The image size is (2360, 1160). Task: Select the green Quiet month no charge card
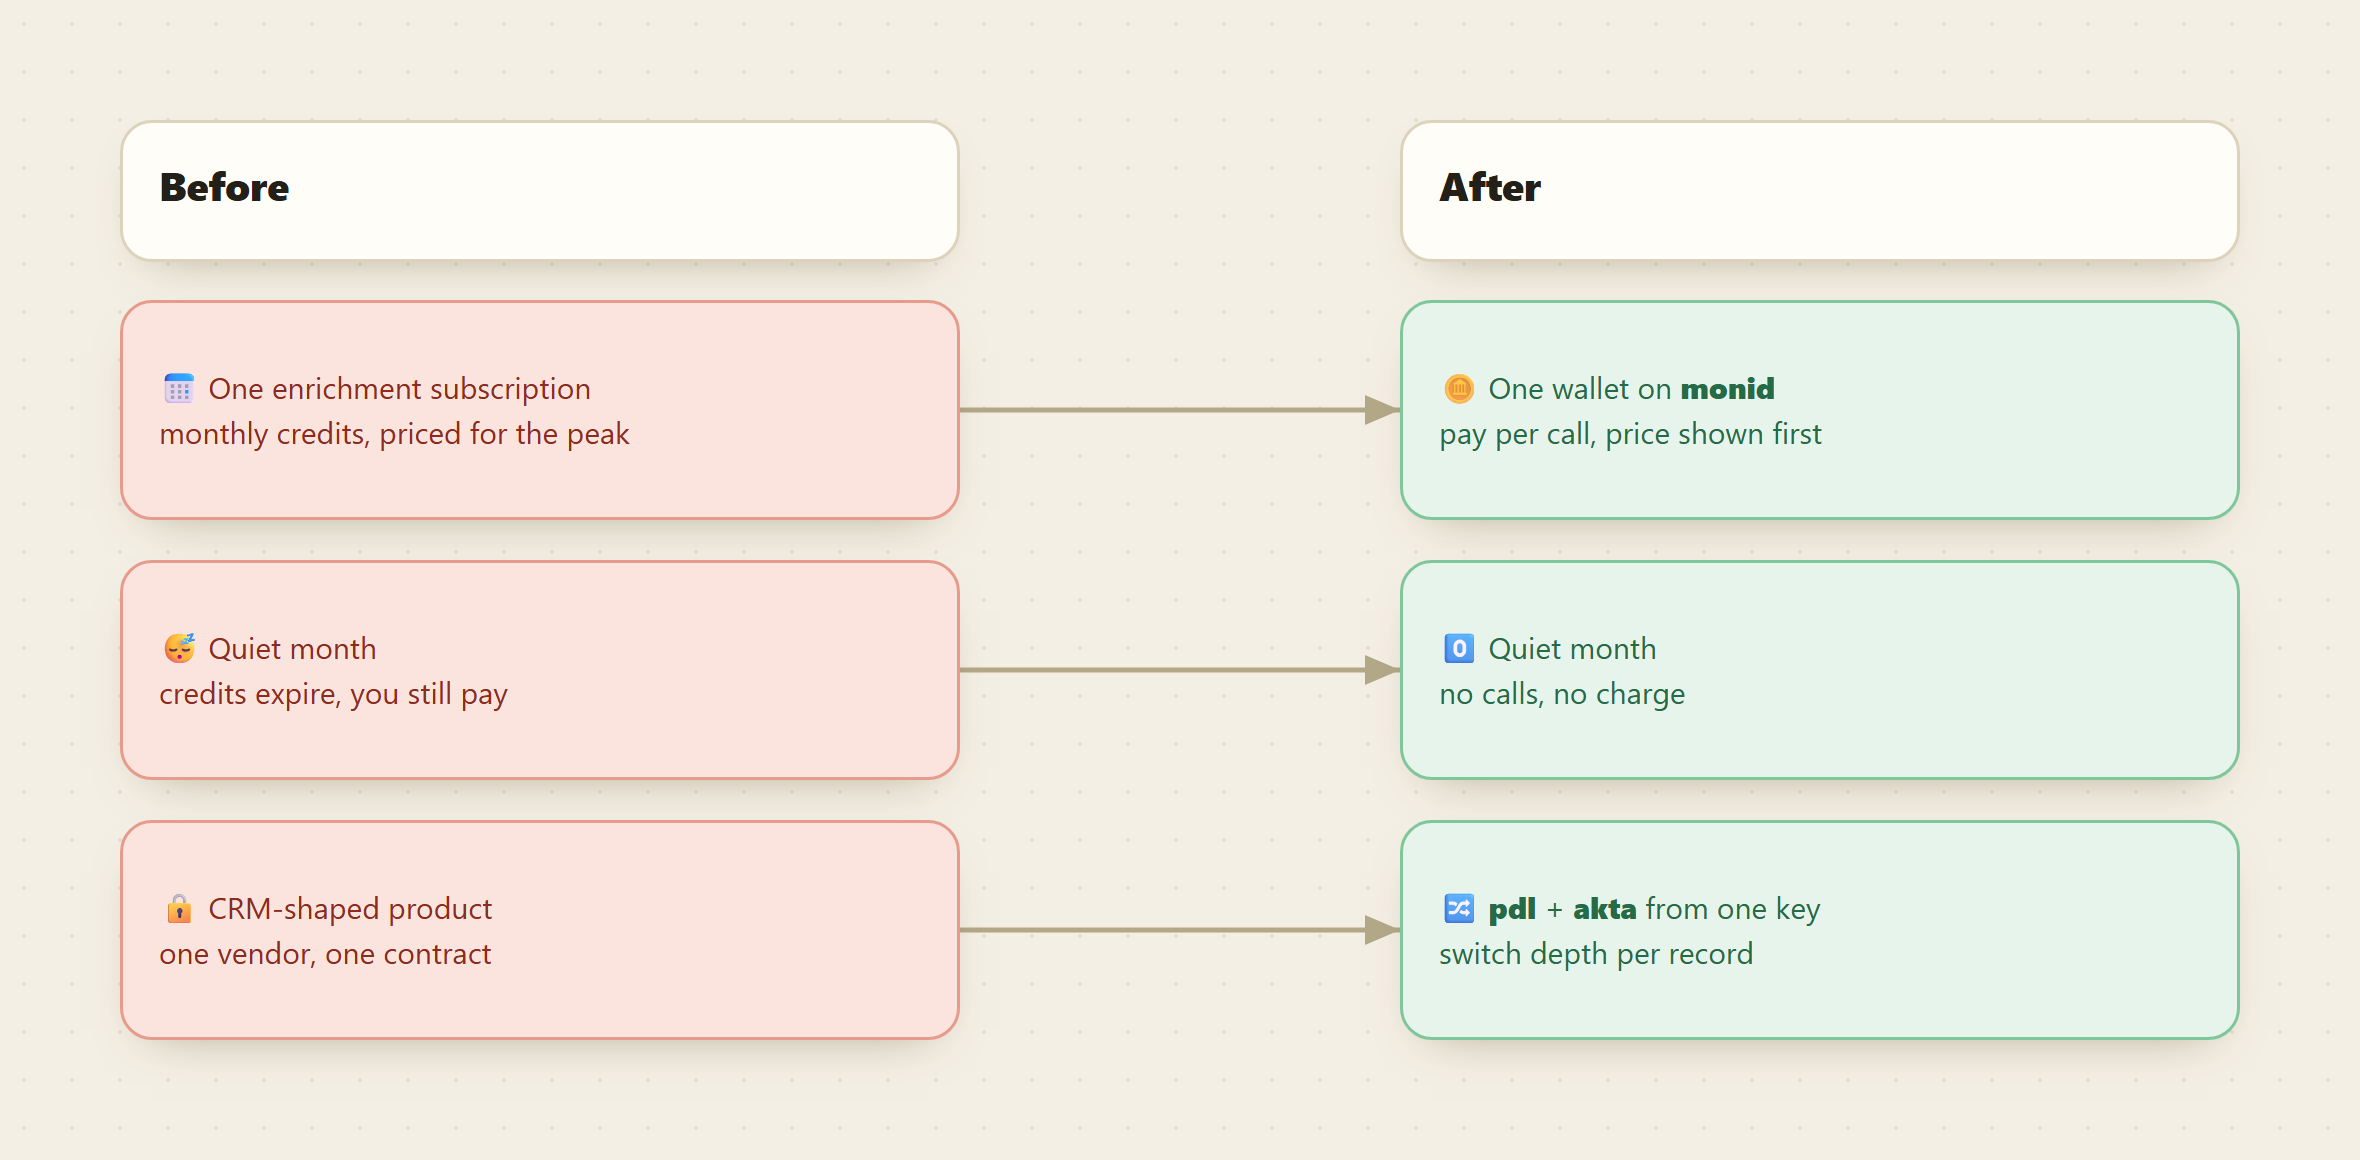[x=1820, y=670]
